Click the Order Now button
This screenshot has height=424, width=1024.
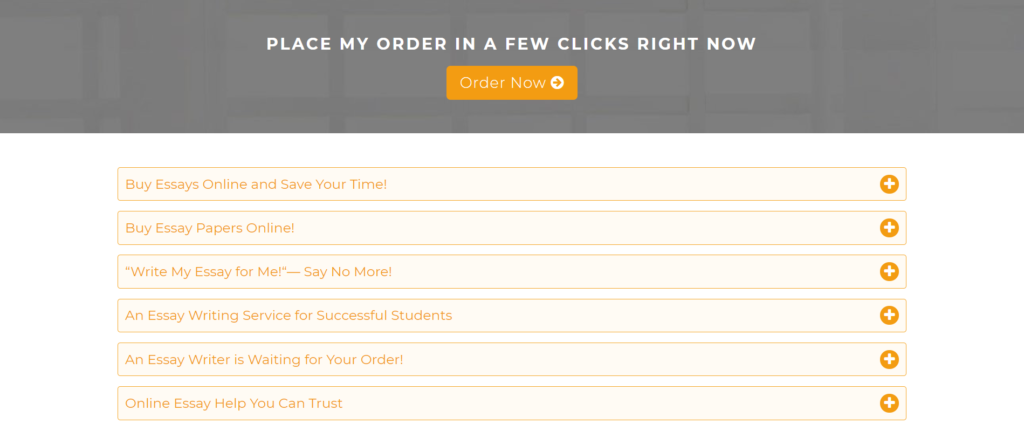coord(511,83)
